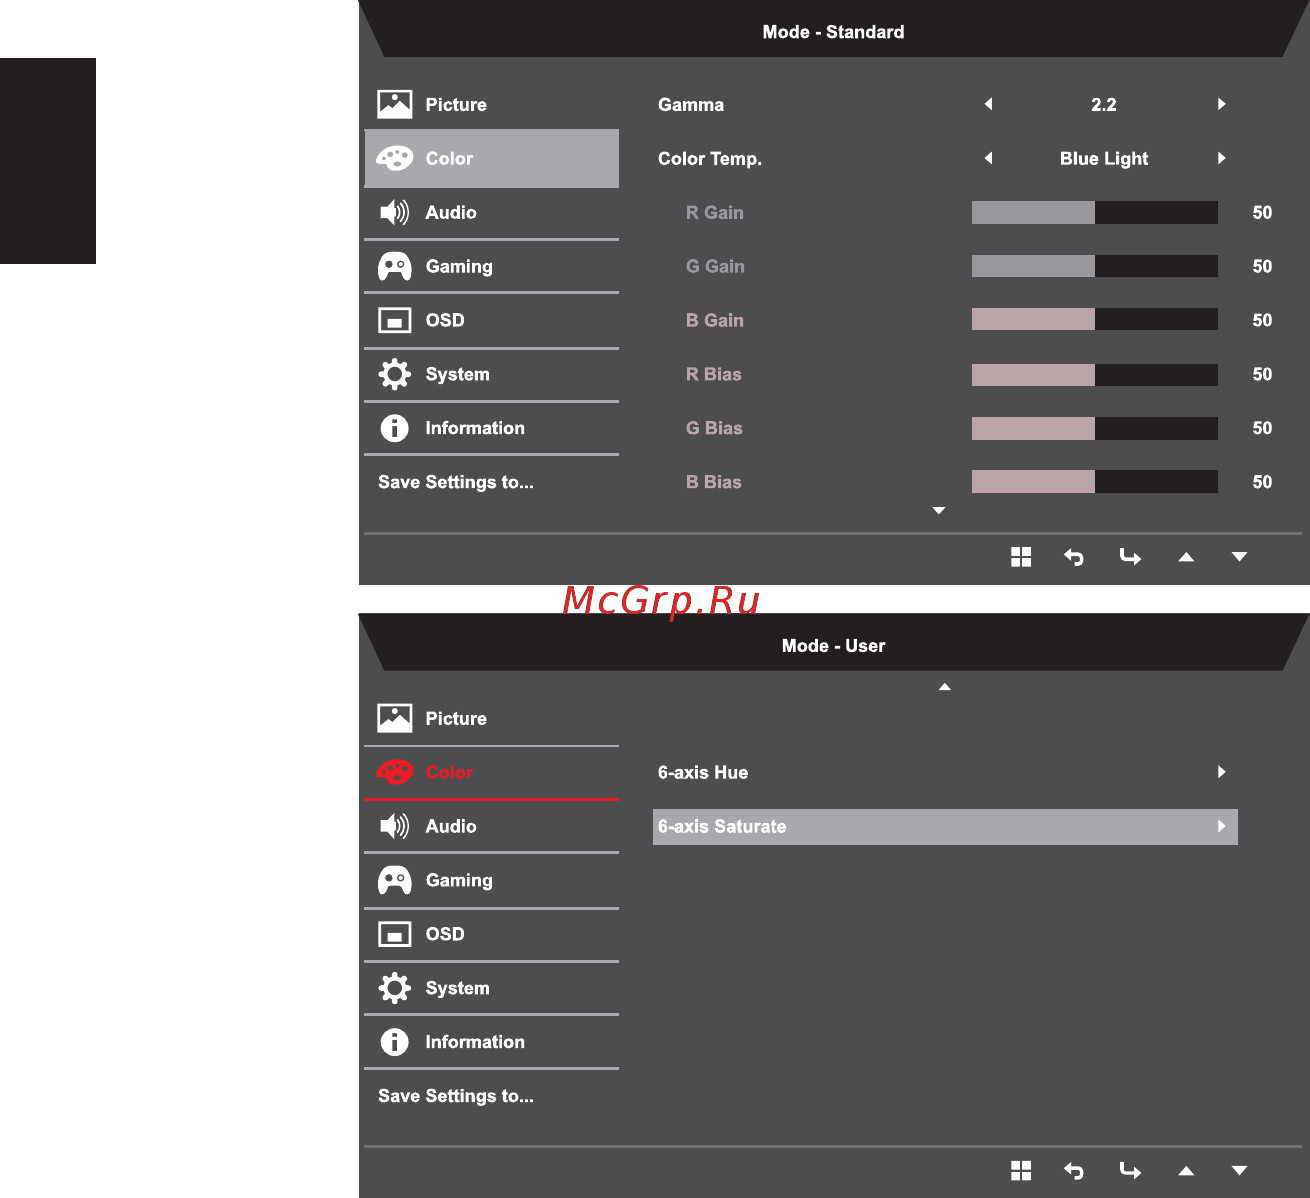
Task: Switch Color Temp. to previous option
Action: pos(988,158)
